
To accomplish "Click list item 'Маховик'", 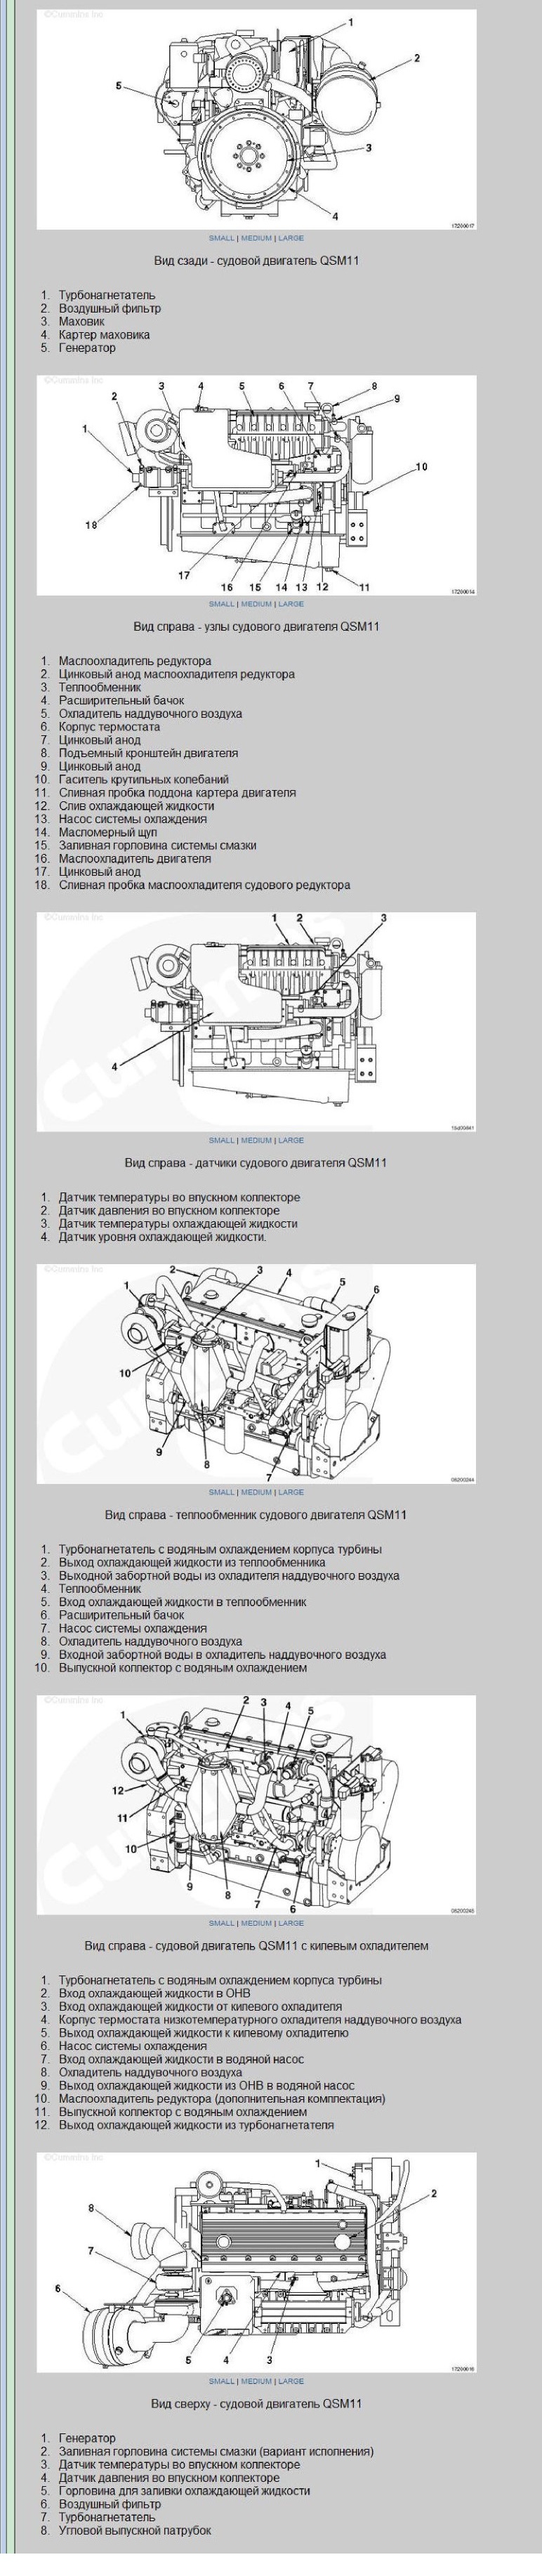I will (81, 322).
